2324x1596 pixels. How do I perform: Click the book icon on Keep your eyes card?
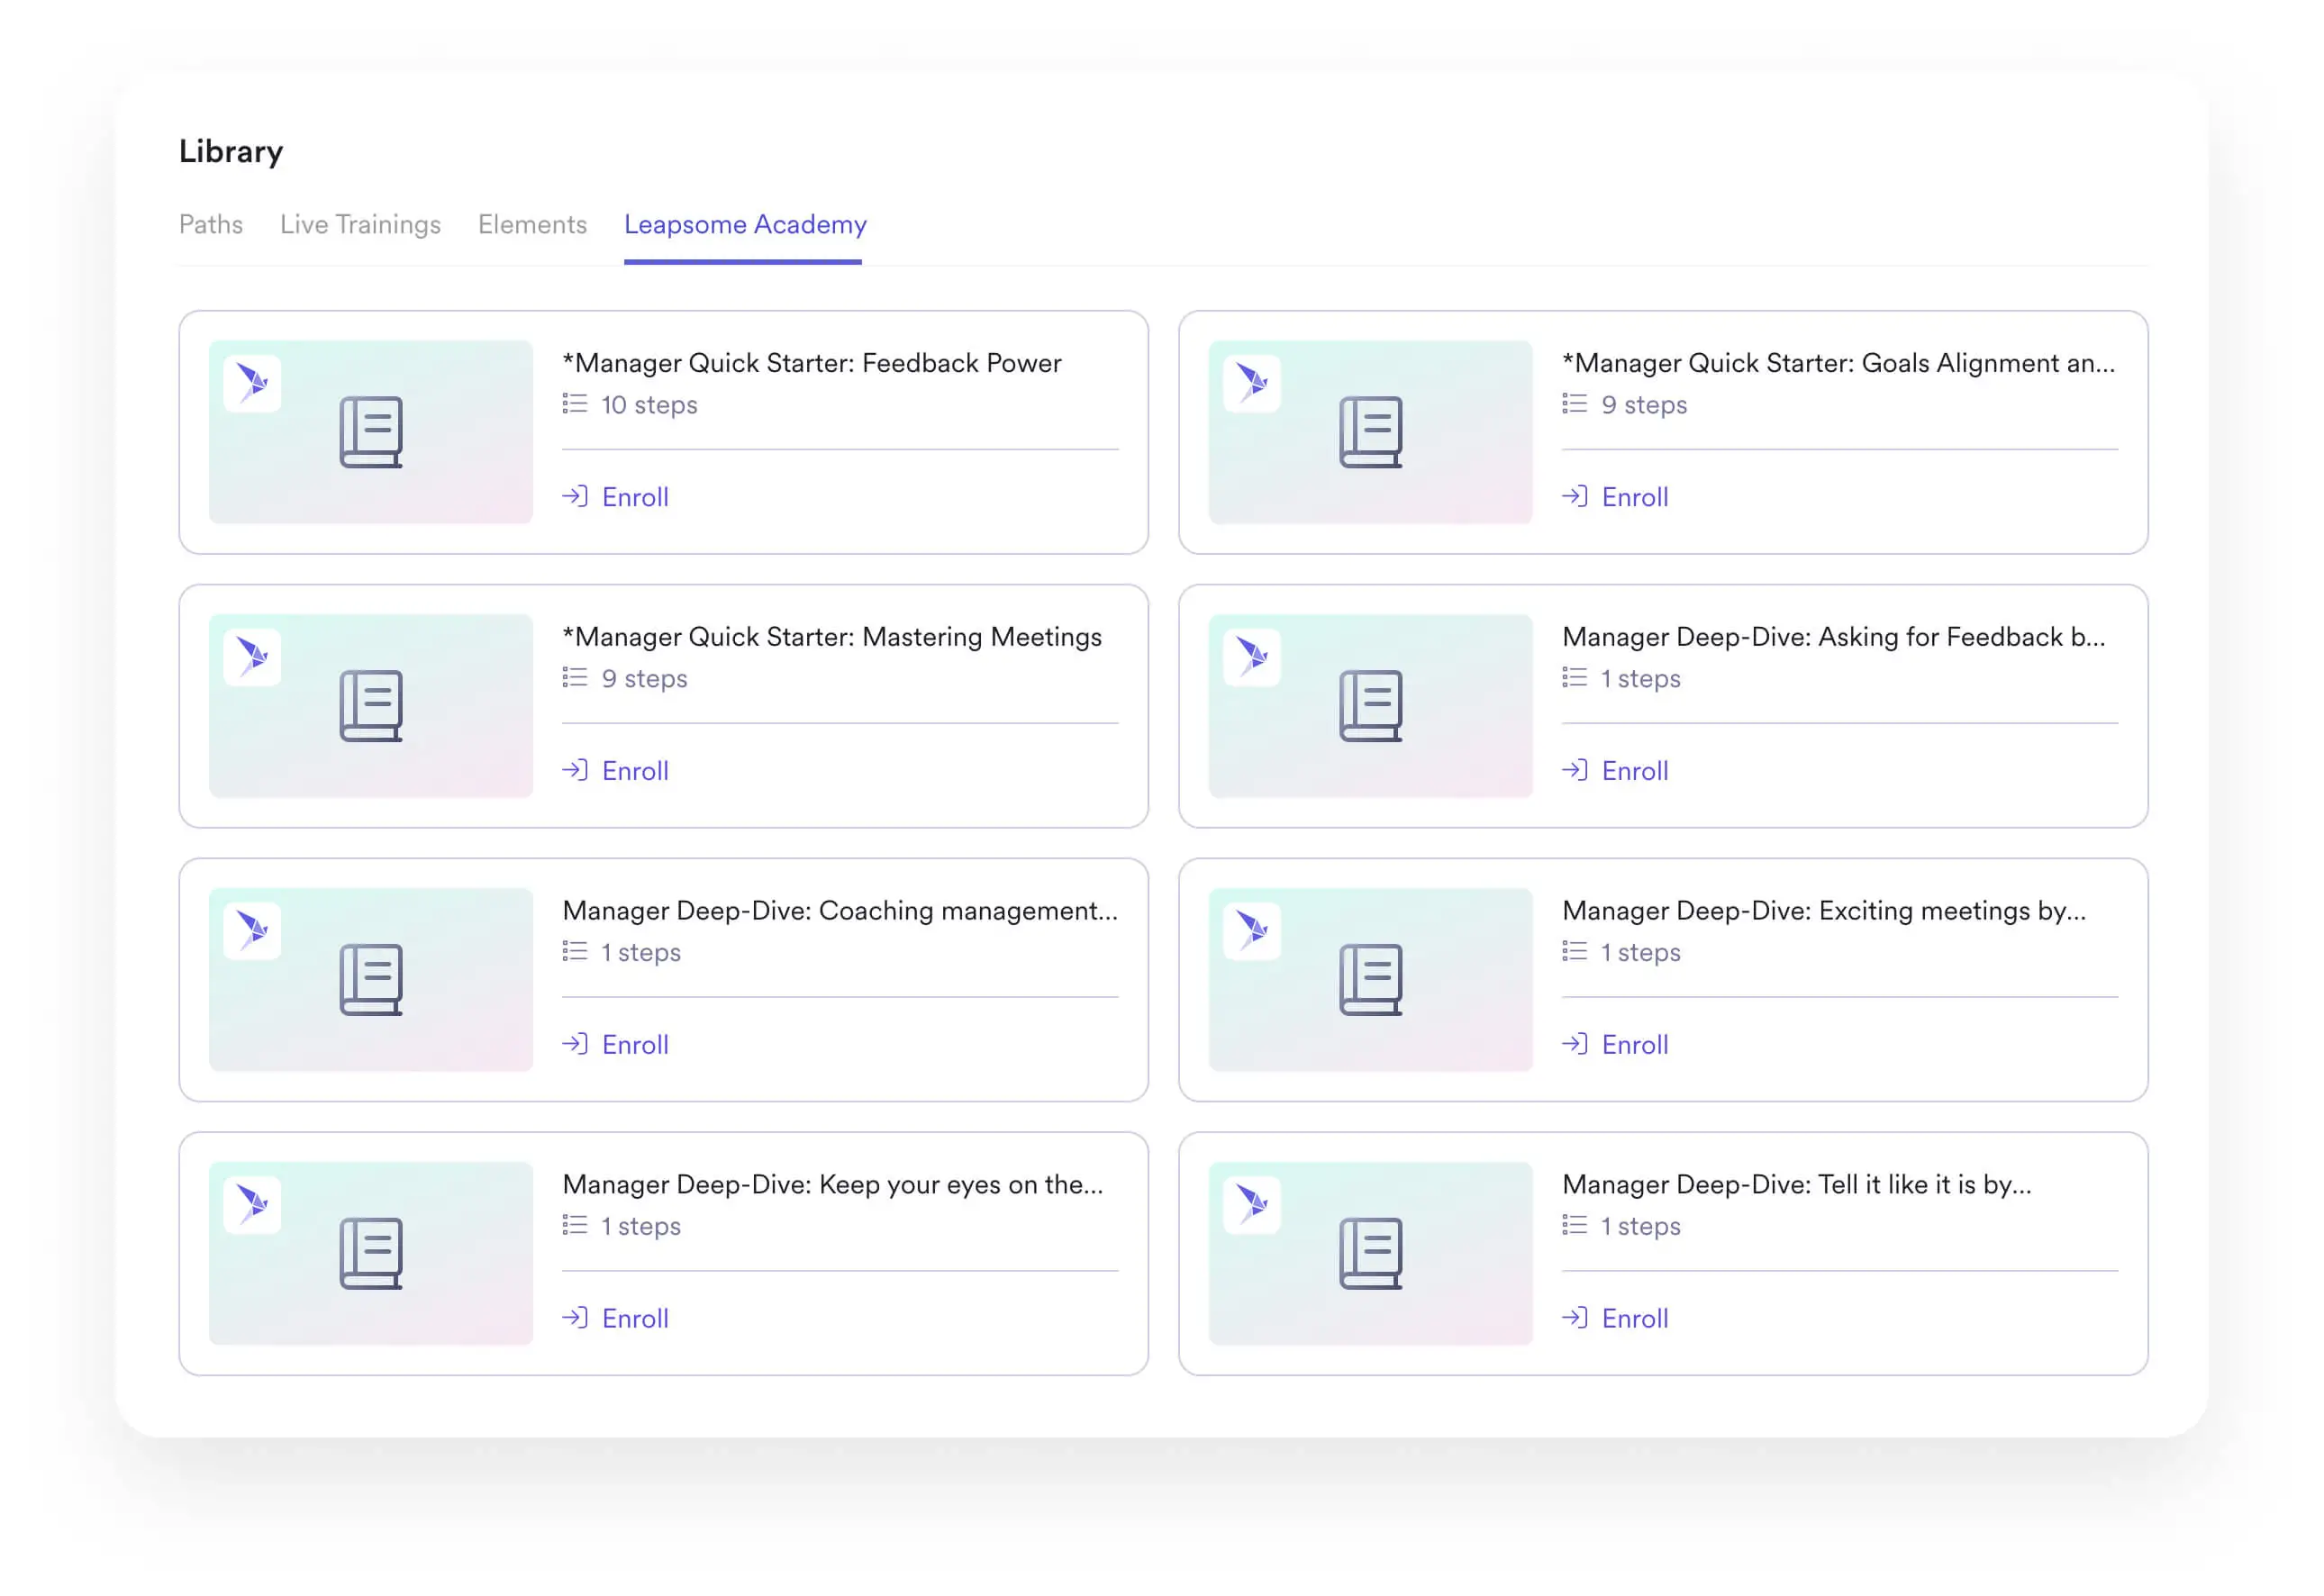coord(371,1254)
